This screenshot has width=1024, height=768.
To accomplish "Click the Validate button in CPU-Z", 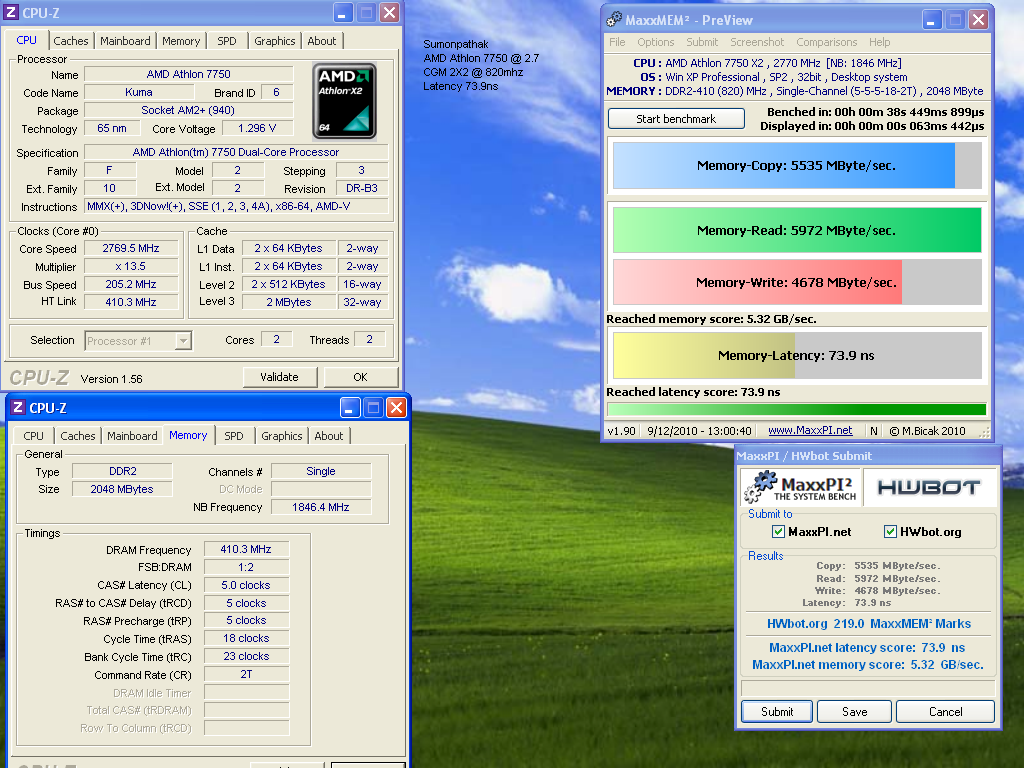I will point(280,377).
